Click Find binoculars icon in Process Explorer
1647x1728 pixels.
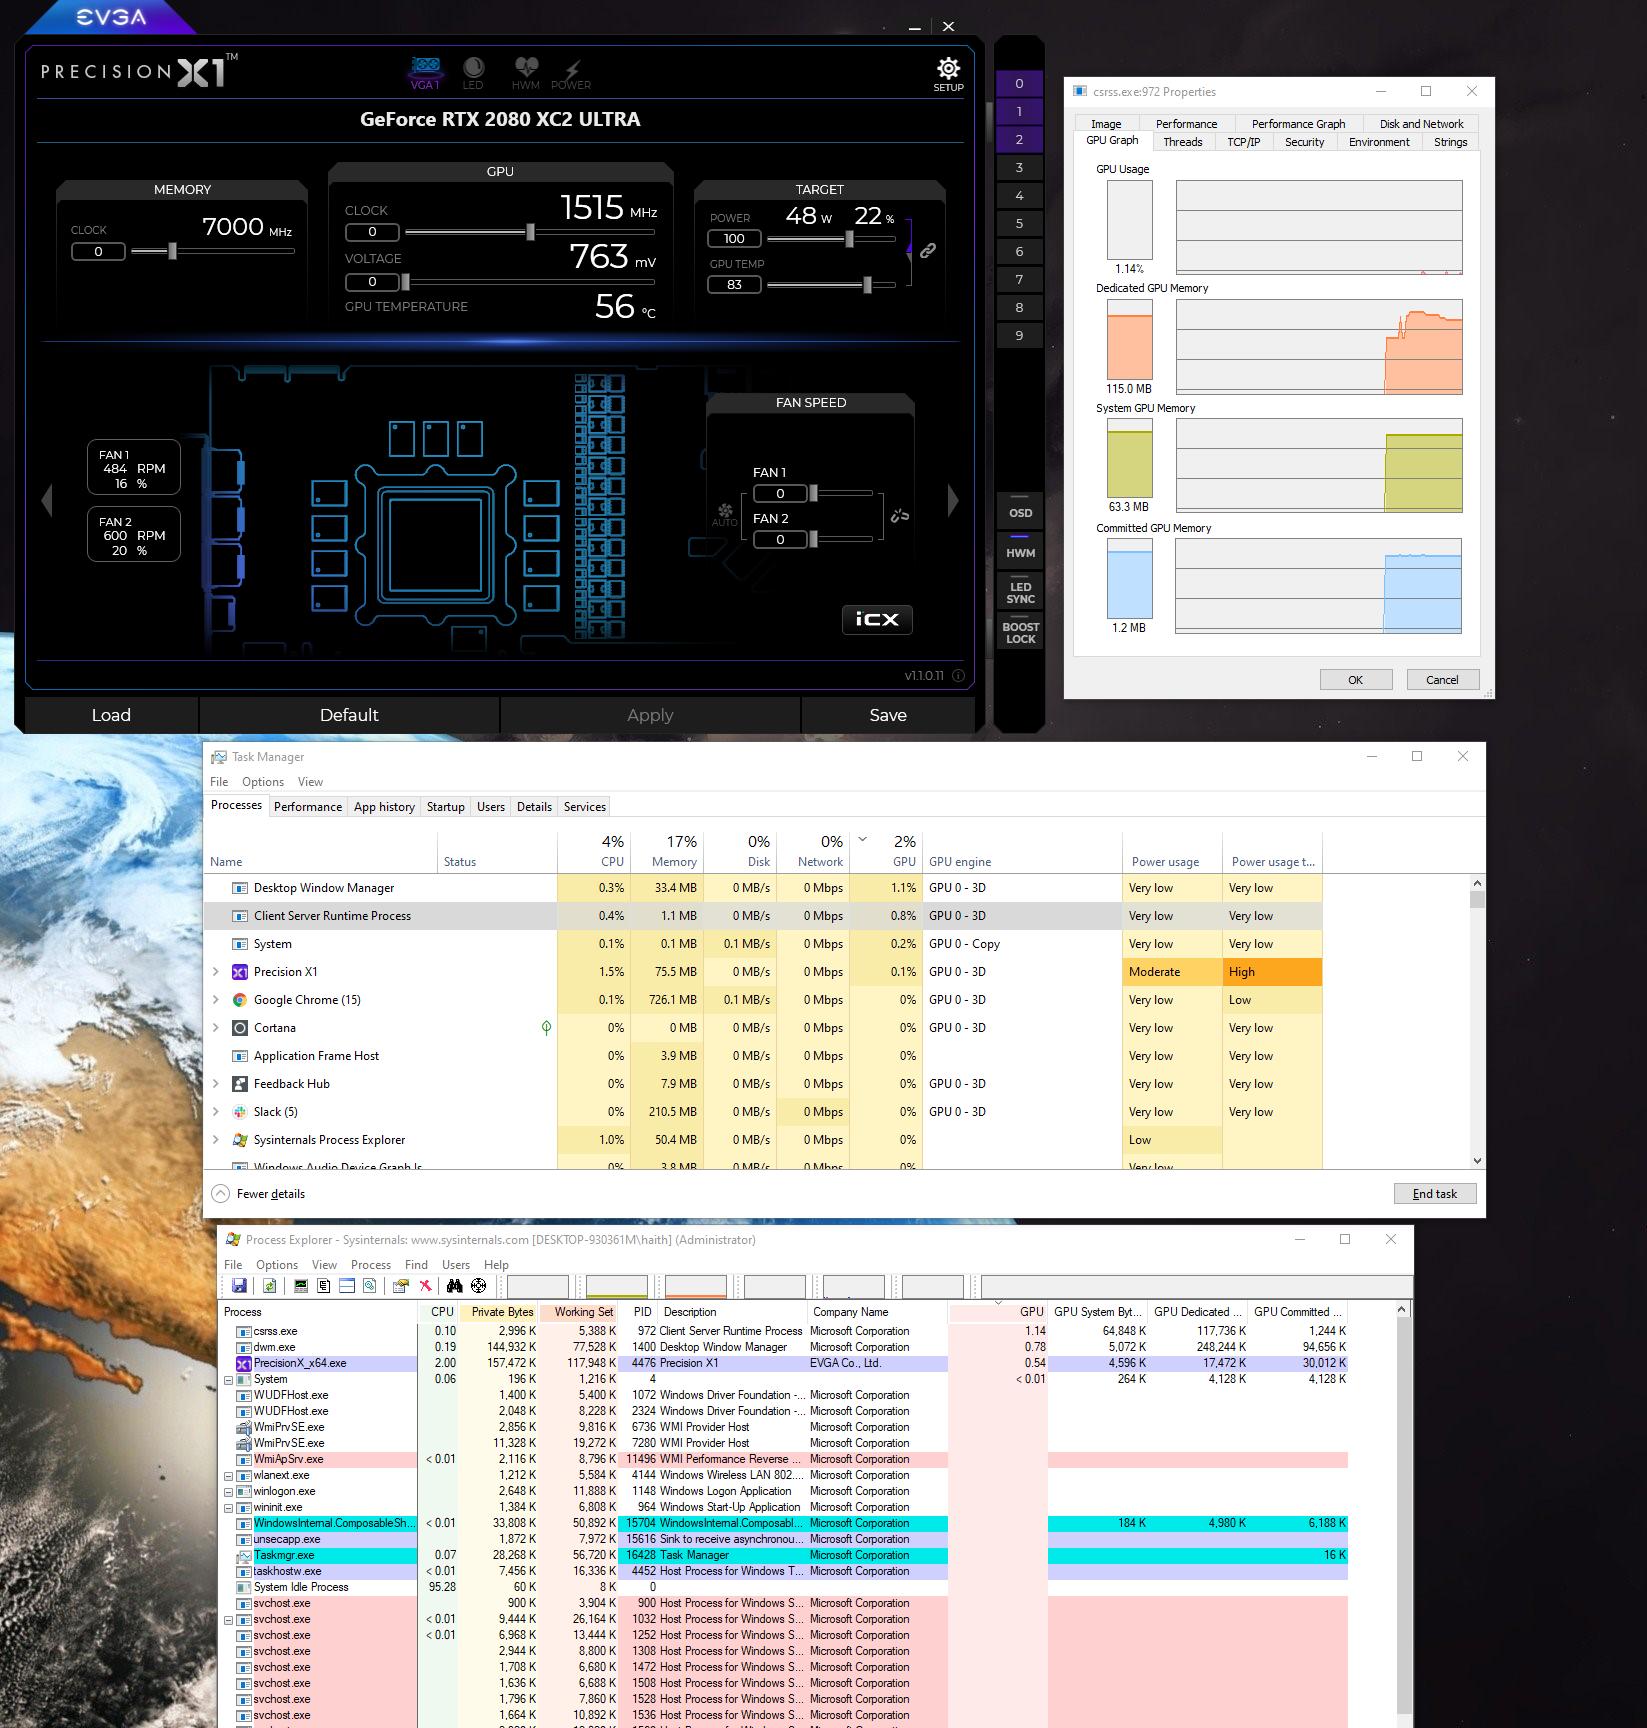[455, 1286]
